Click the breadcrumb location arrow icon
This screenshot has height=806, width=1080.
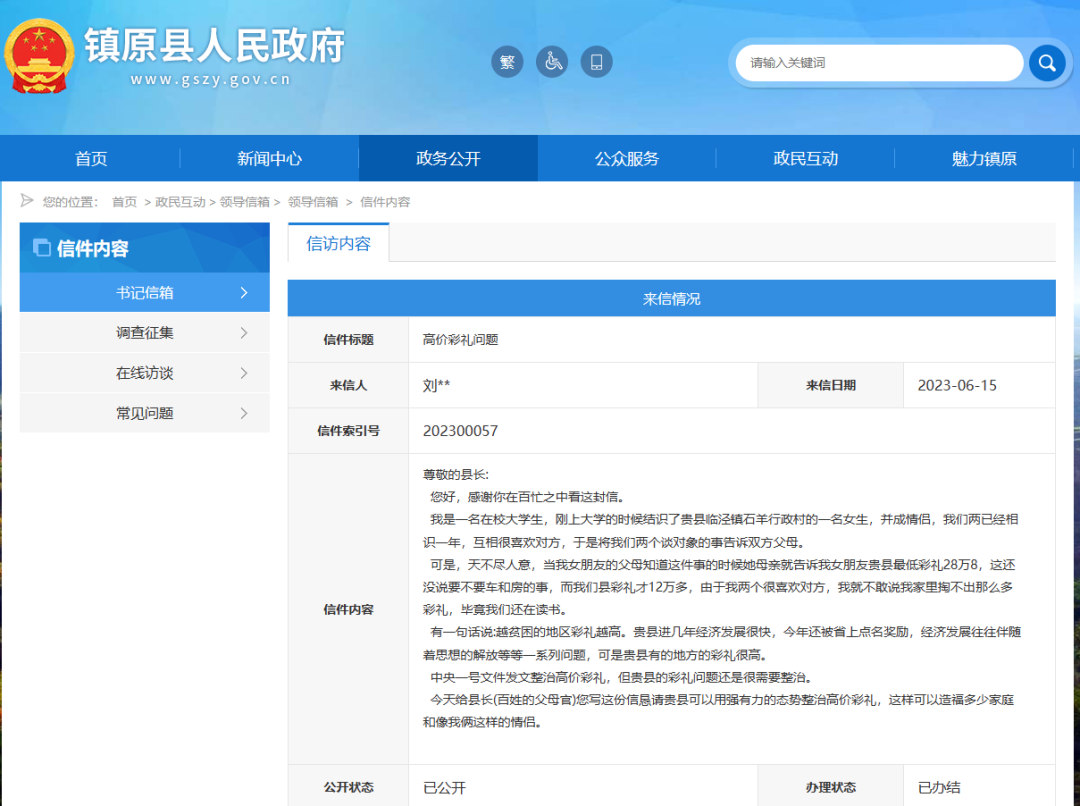pos(25,200)
